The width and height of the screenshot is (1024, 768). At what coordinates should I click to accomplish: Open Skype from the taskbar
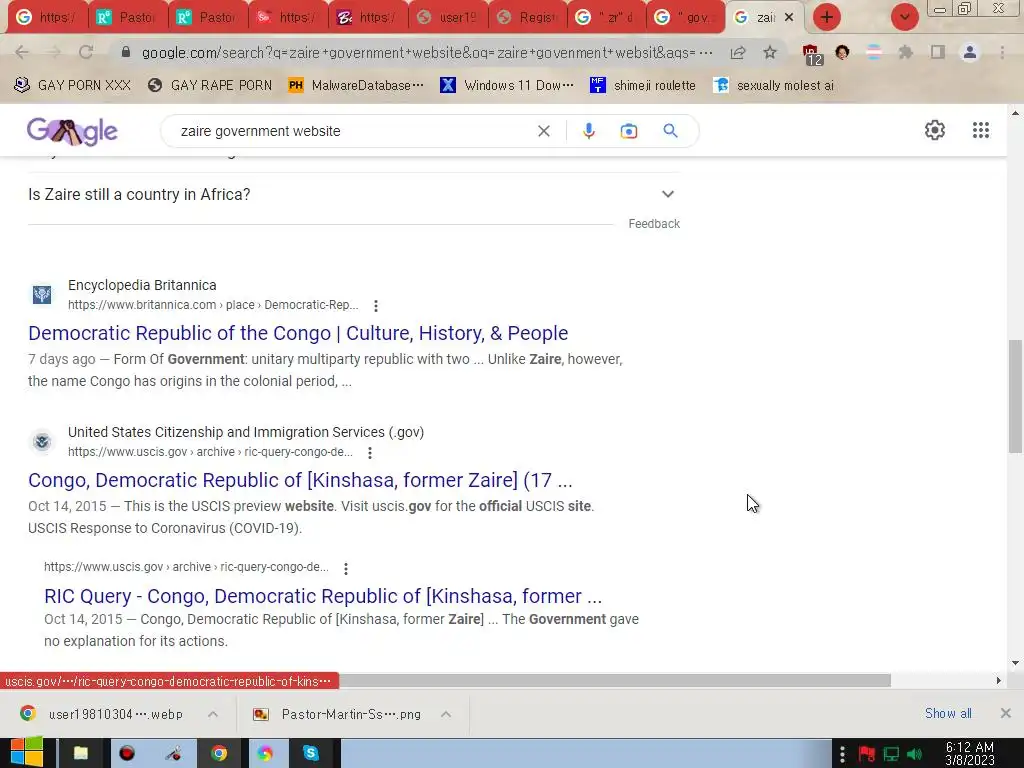tap(311, 753)
